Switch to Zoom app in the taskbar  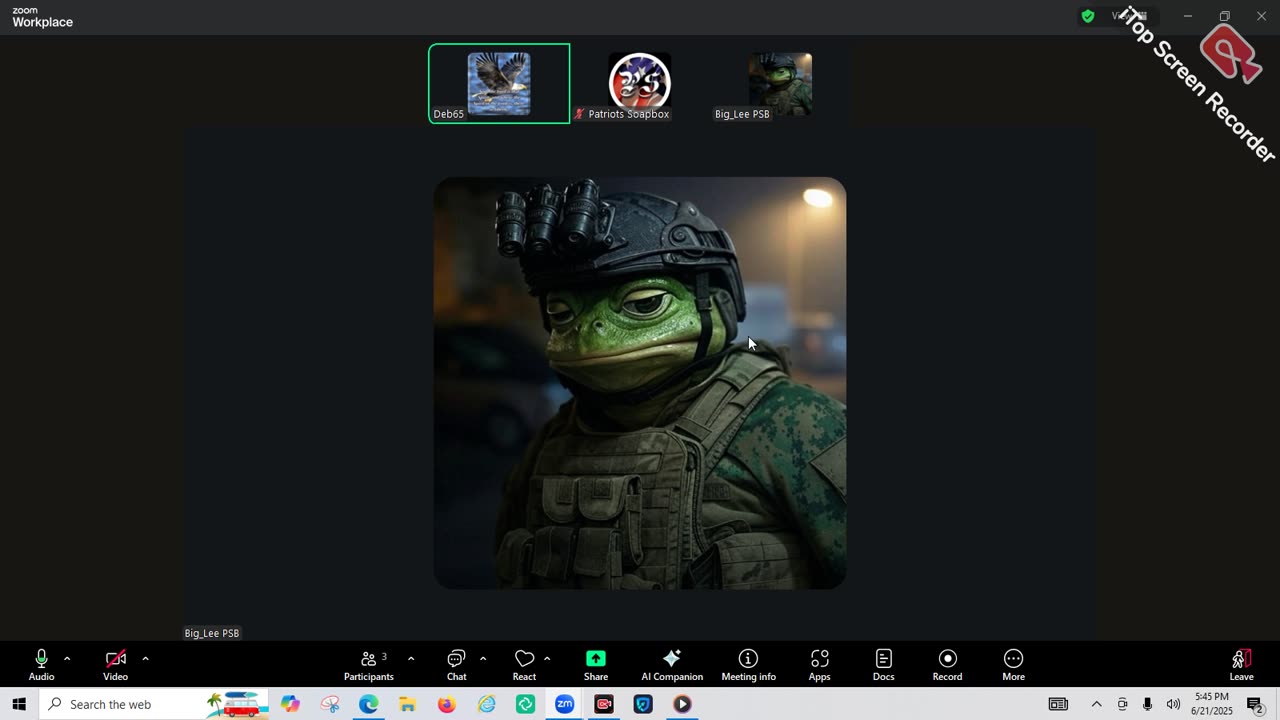pos(564,704)
